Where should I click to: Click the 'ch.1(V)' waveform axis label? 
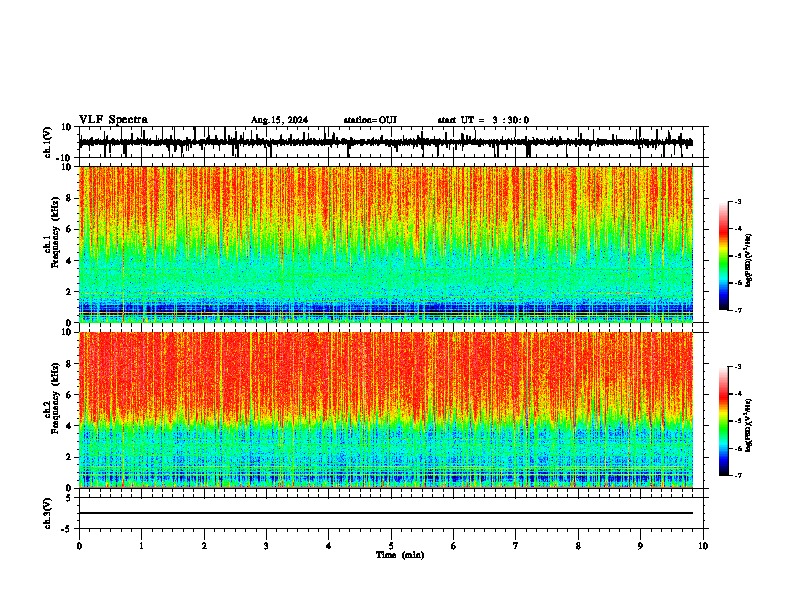point(48,142)
